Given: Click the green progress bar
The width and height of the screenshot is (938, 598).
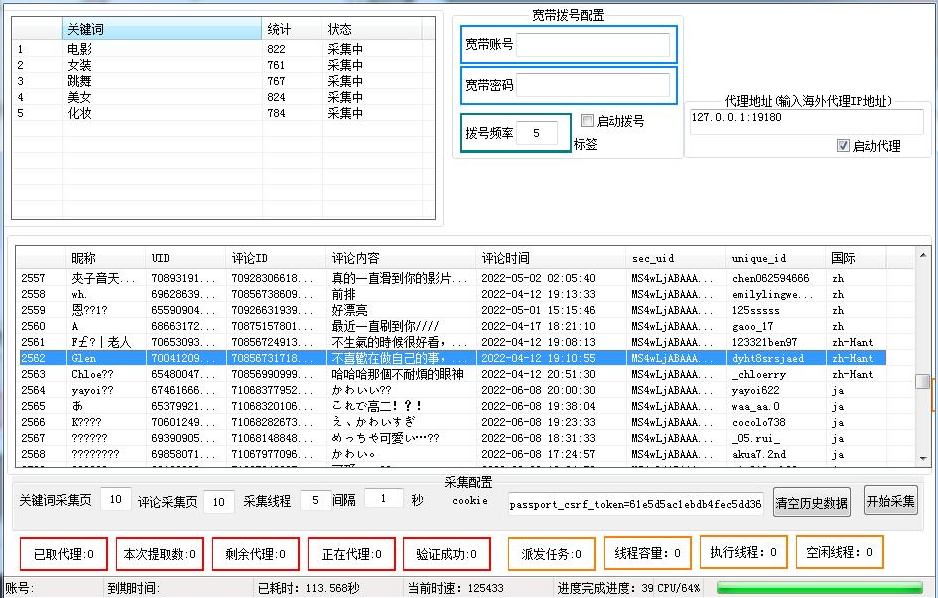Looking at the screenshot, I should click(x=818, y=588).
